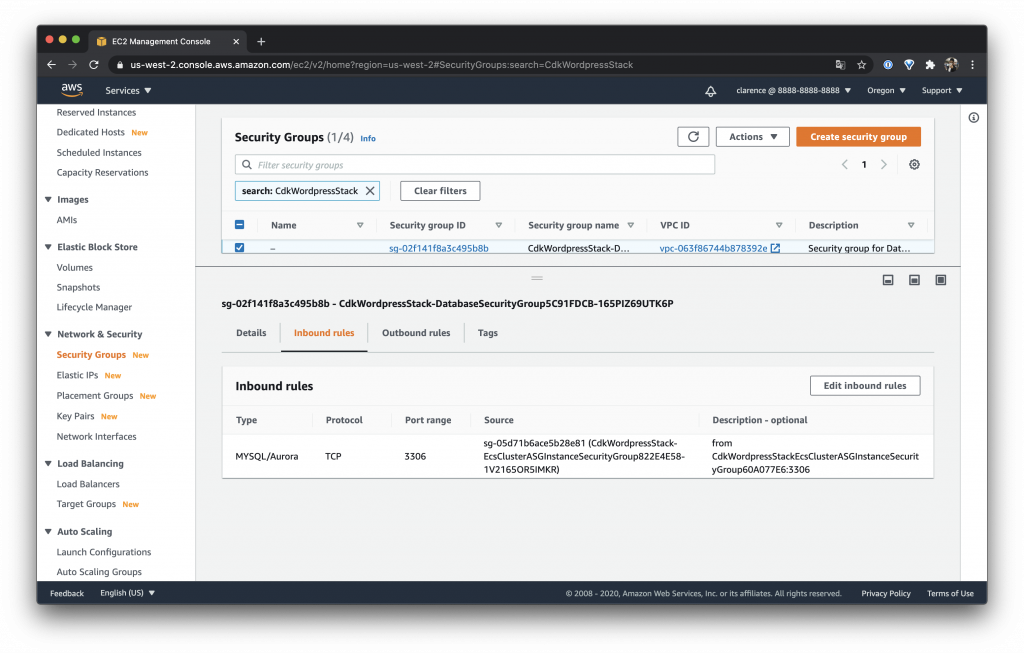This screenshot has width=1024, height=653.
Task: Collapse the Load Balancing section
Action: coord(48,463)
